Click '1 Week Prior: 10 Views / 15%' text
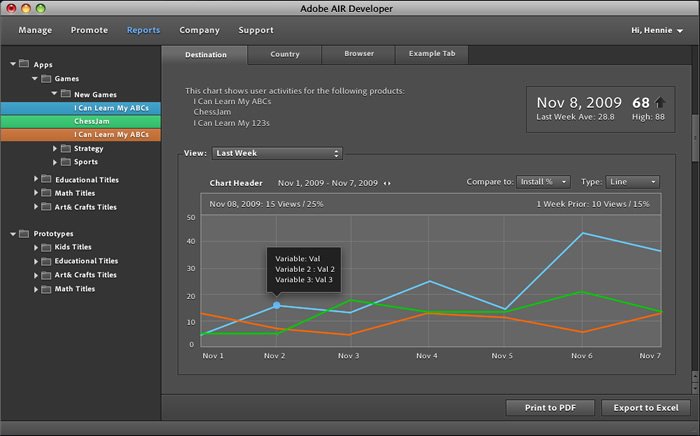This screenshot has width=700, height=436. 593,204
